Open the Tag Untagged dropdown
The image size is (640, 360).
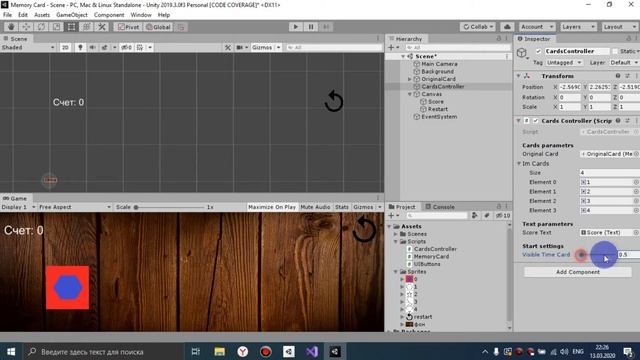pyautogui.click(x=564, y=62)
